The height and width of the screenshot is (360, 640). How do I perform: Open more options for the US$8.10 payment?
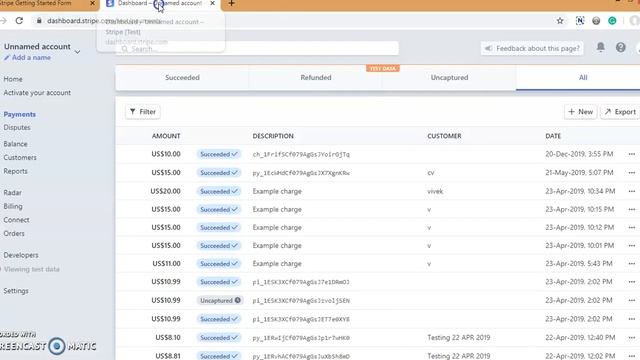(631, 338)
